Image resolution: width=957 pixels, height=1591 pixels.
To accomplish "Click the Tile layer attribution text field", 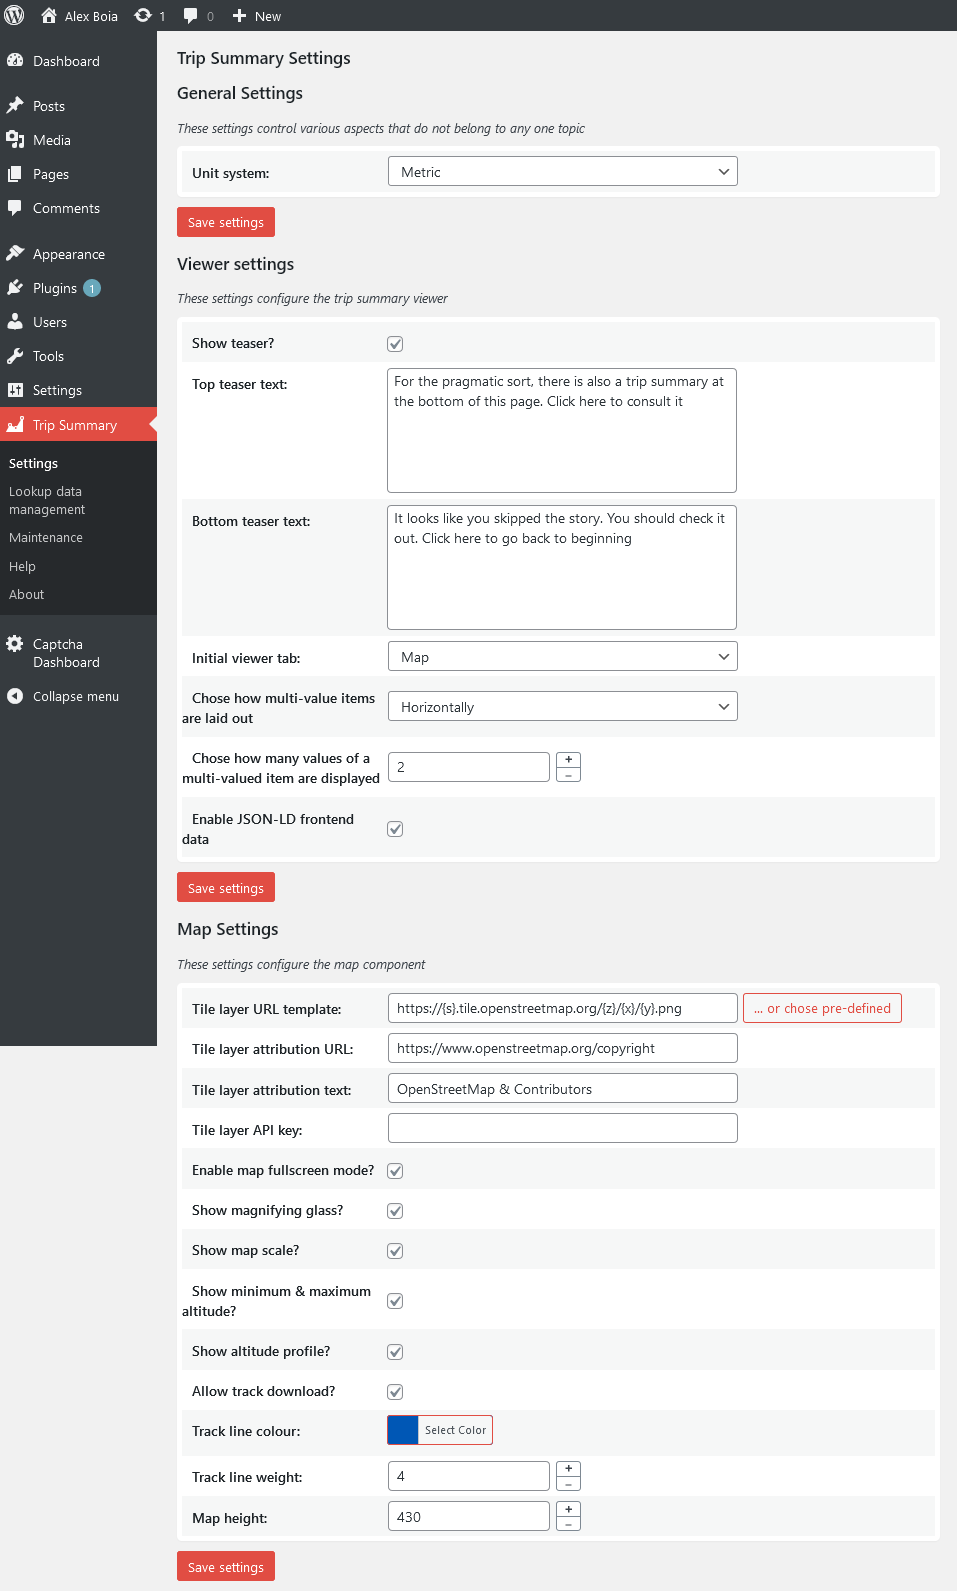I will coord(562,1089).
